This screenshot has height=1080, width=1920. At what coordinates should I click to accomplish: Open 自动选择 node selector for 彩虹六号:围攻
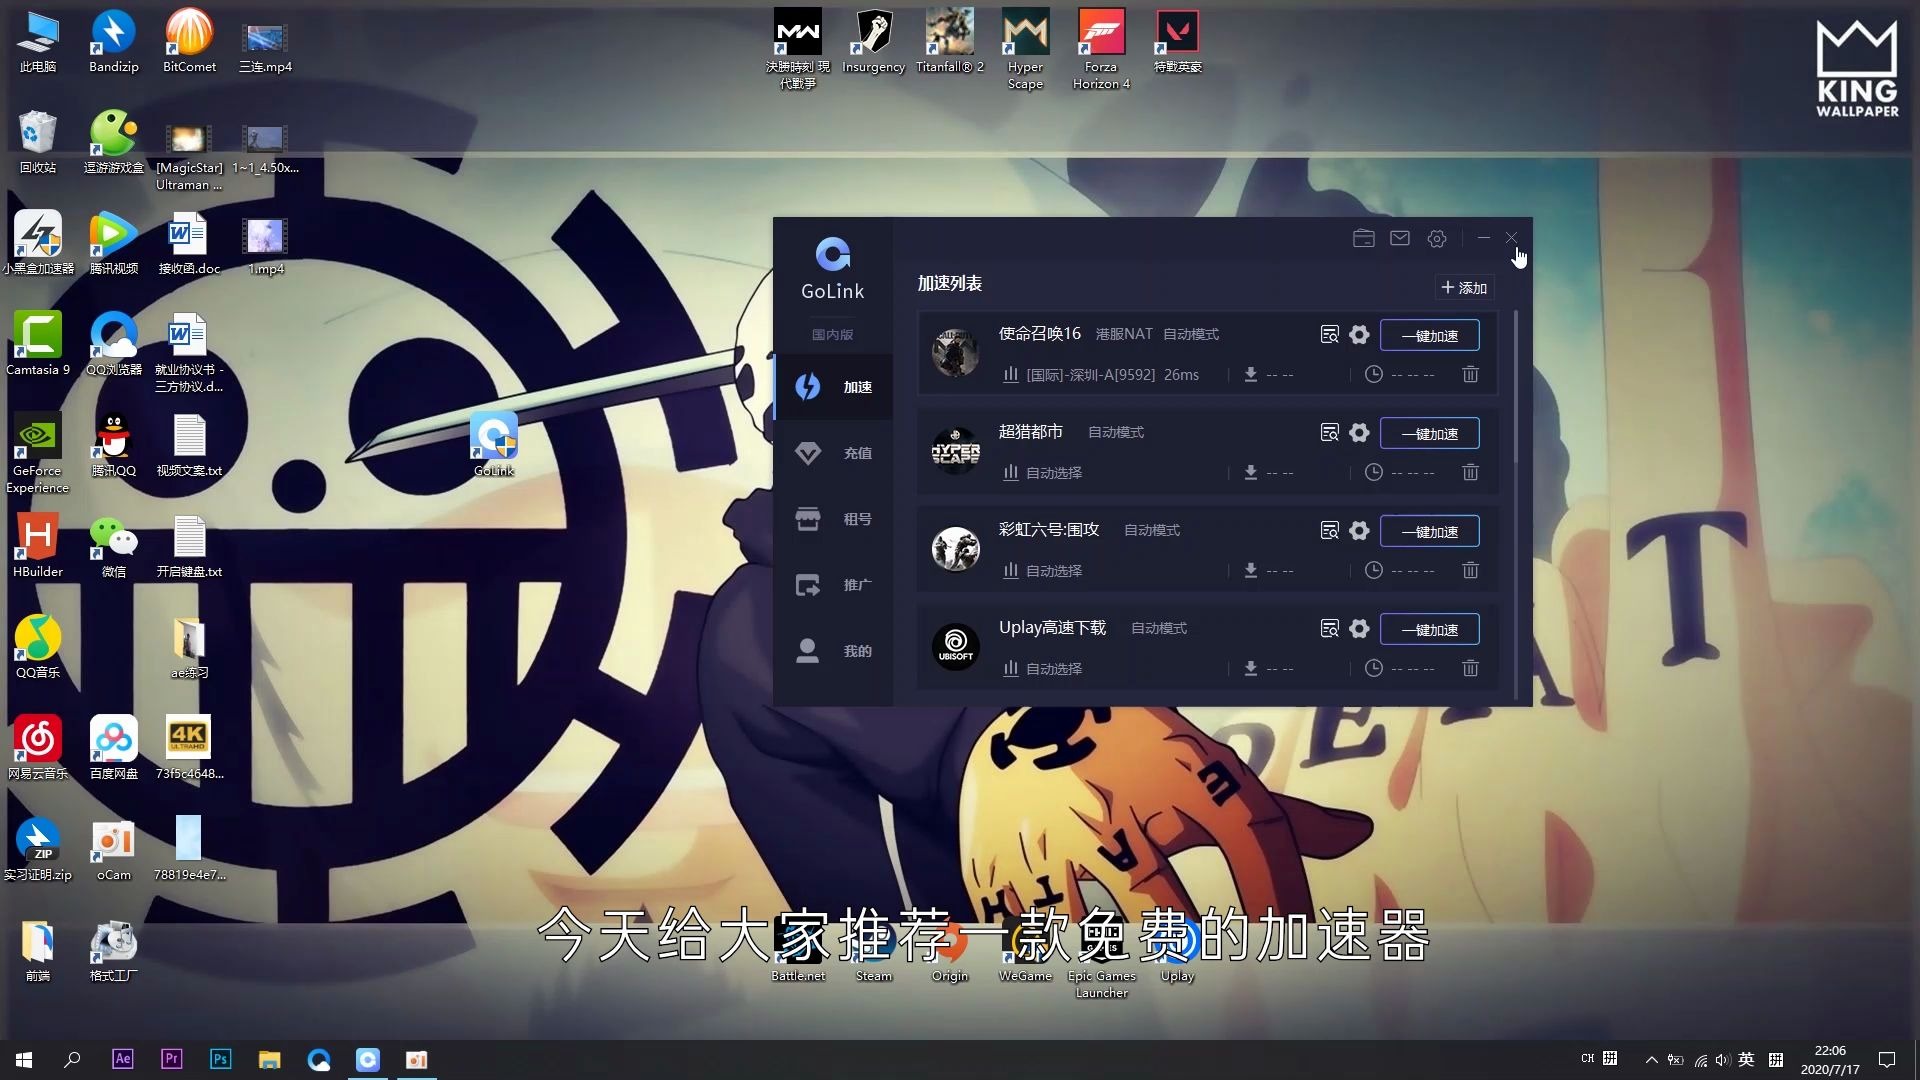(1043, 571)
